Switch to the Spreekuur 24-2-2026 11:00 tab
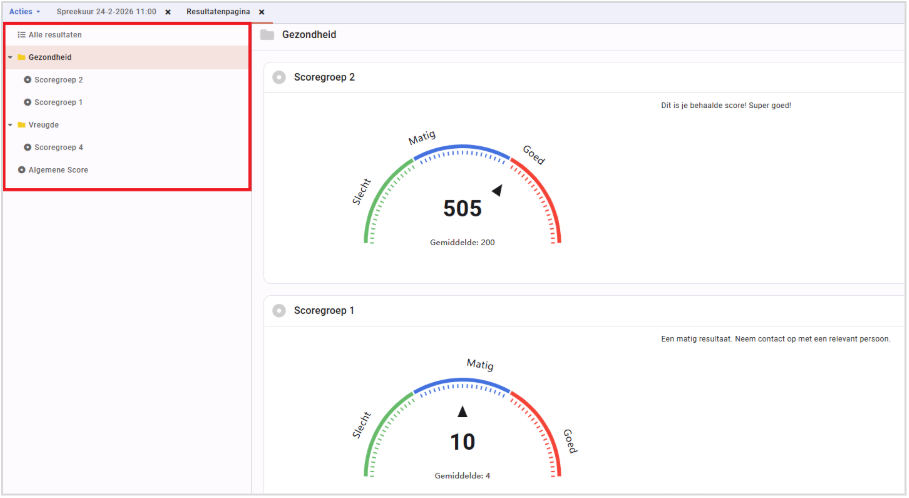Viewport: 909px width, 498px height. tap(106, 12)
